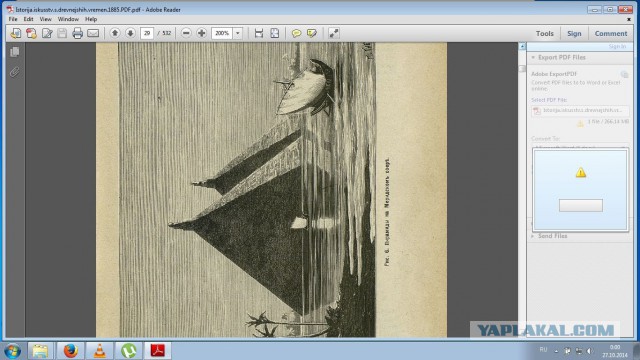Screen dimensions: 640x360
Task: Click the Save file floppy icon
Action: click(62, 33)
